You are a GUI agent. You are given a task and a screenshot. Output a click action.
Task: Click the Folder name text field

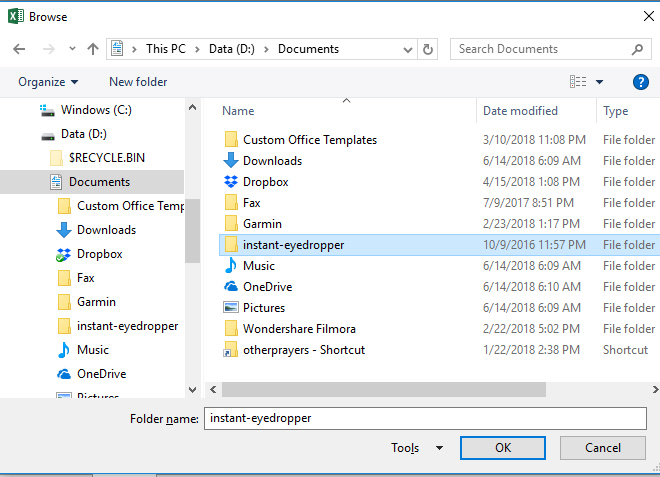(424, 418)
